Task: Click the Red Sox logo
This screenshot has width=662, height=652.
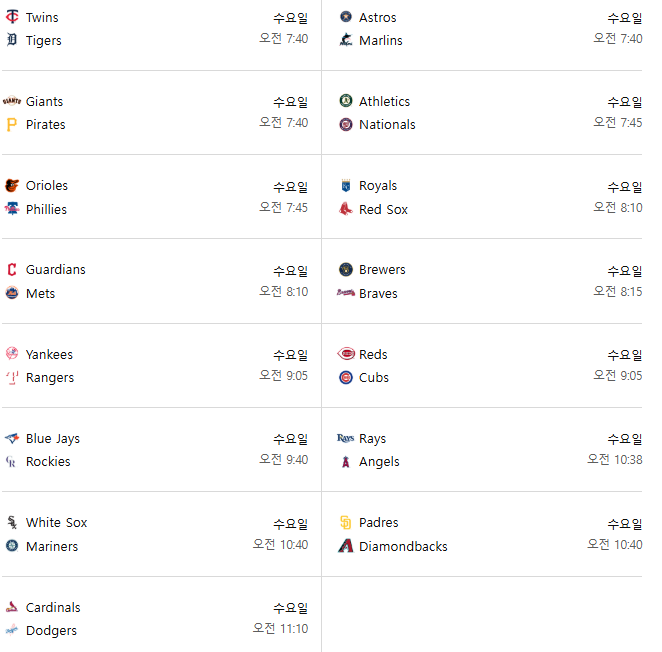Action: click(x=346, y=209)
